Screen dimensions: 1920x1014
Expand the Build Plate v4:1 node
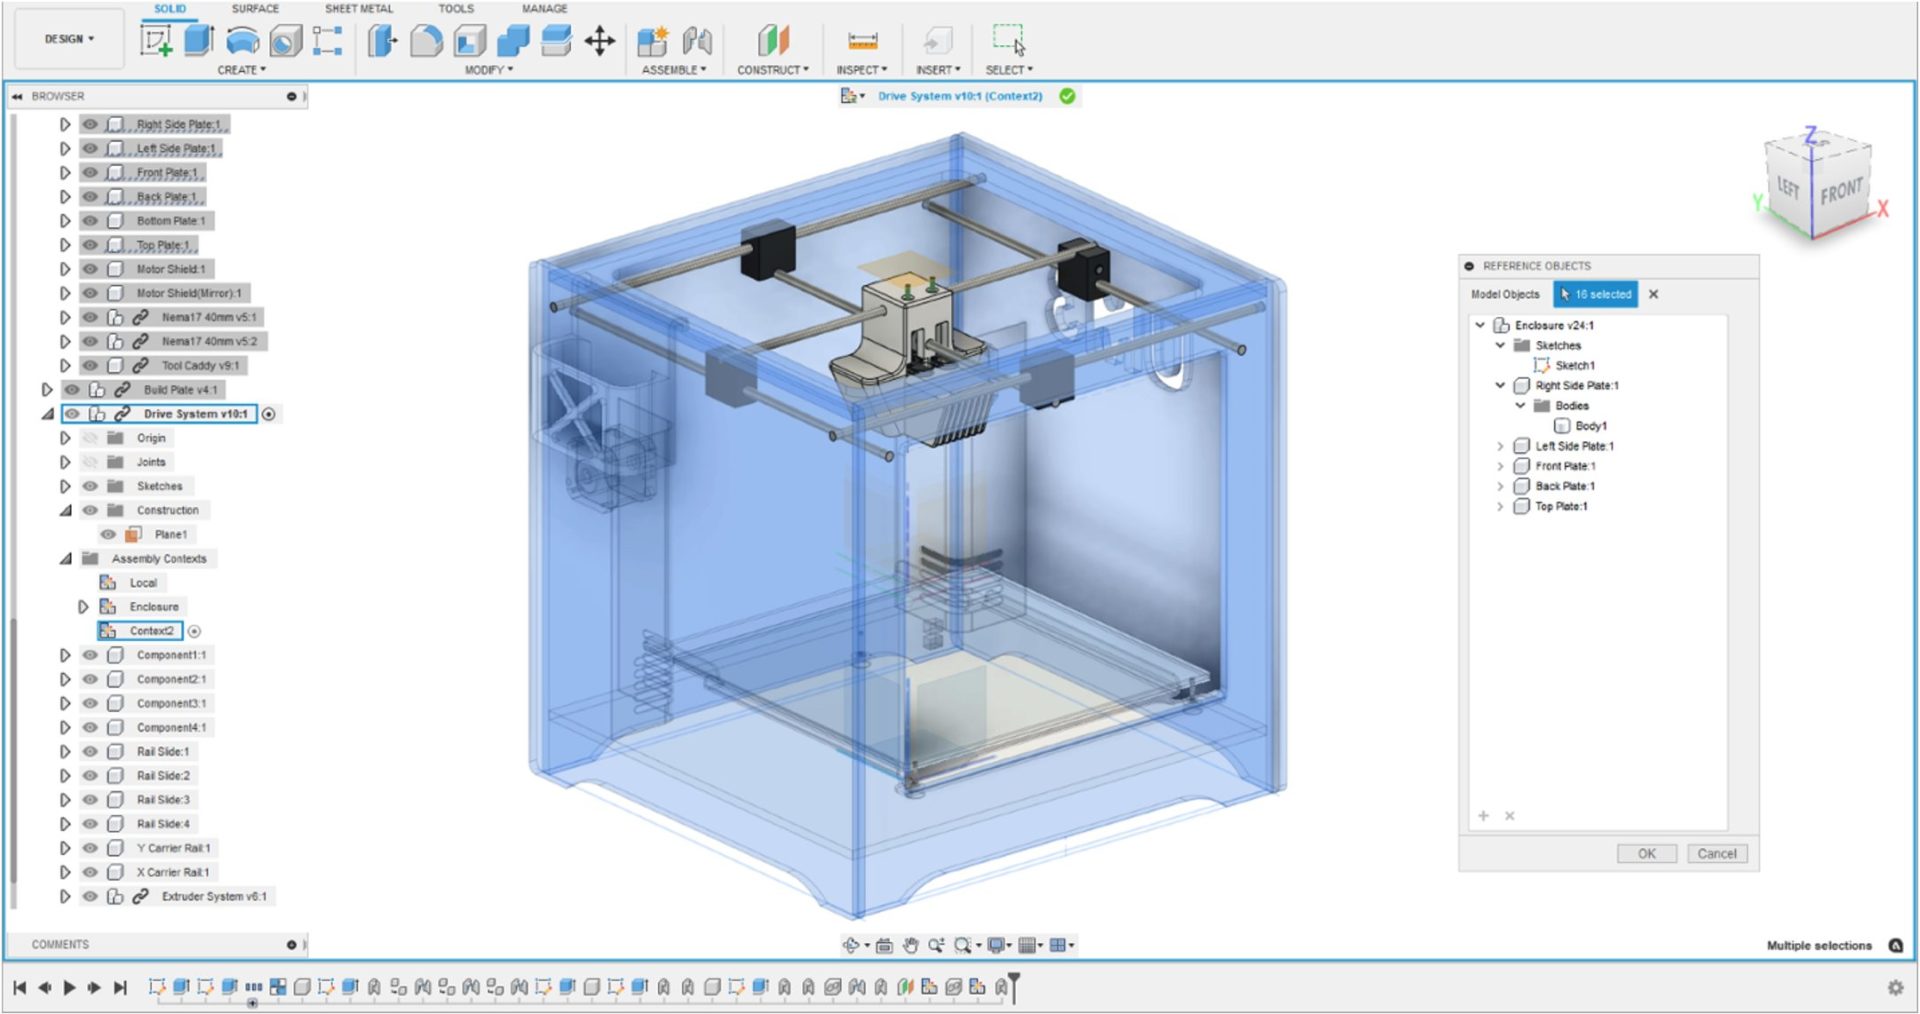[x=47, y=390]
